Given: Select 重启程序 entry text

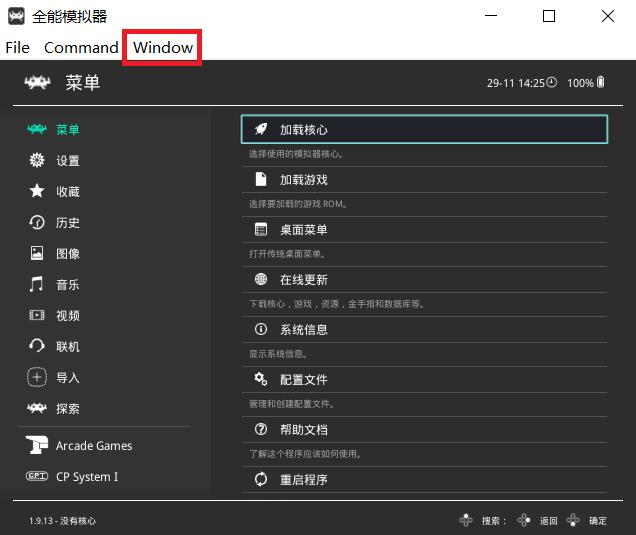Looking at the screenshot, I should click(304, 480).
